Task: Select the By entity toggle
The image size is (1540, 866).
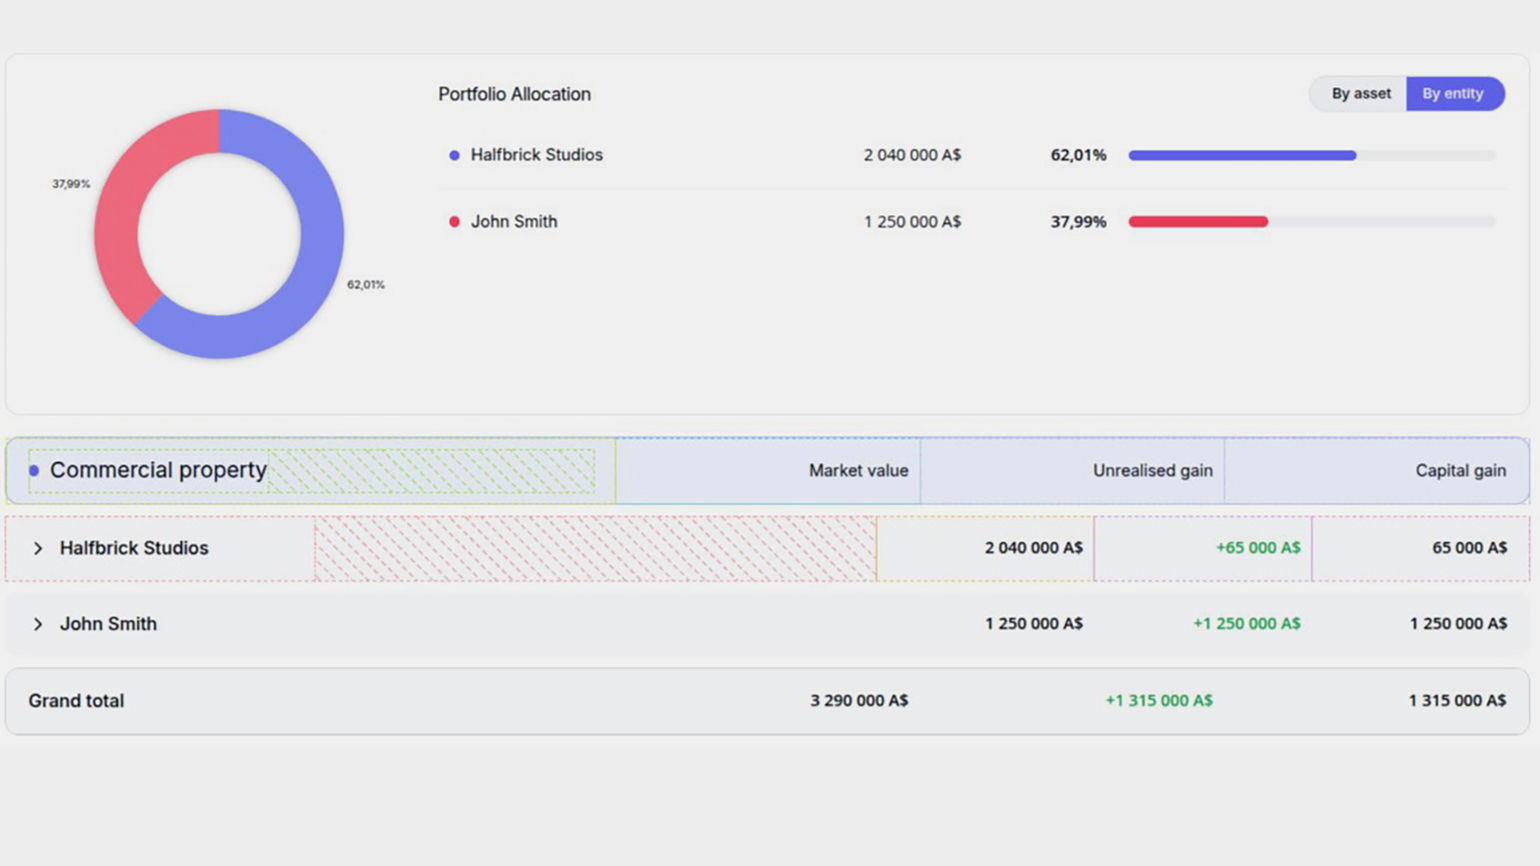Action: tap(1453, 94)
